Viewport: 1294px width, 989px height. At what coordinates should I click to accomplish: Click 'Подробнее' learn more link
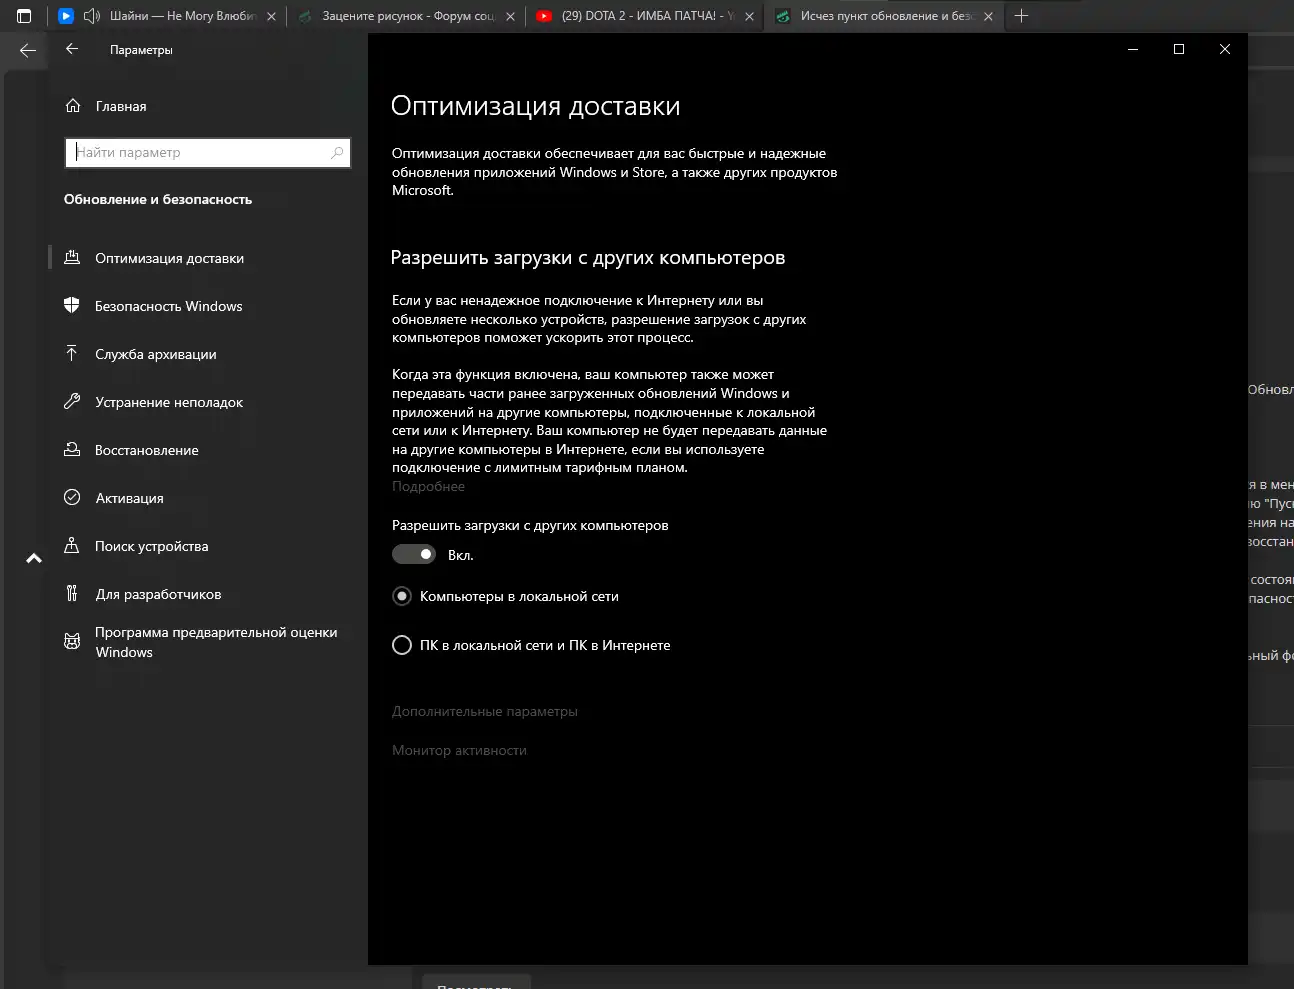(x=428, y=487)
